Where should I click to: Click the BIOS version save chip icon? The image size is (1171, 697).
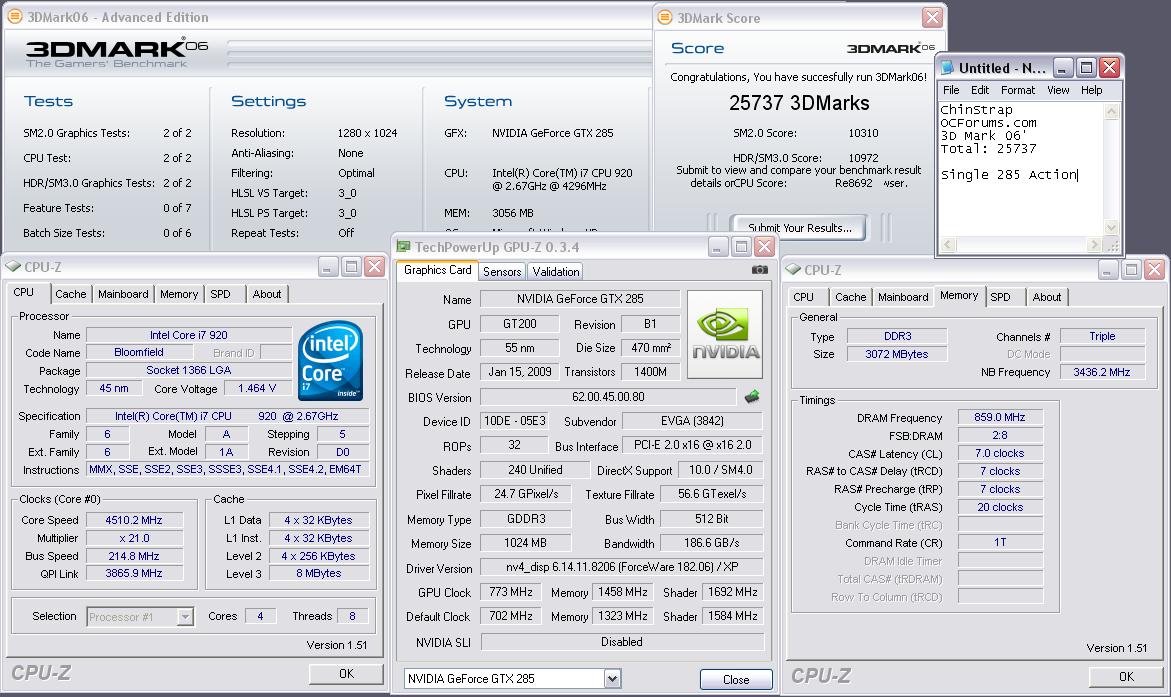752,397
